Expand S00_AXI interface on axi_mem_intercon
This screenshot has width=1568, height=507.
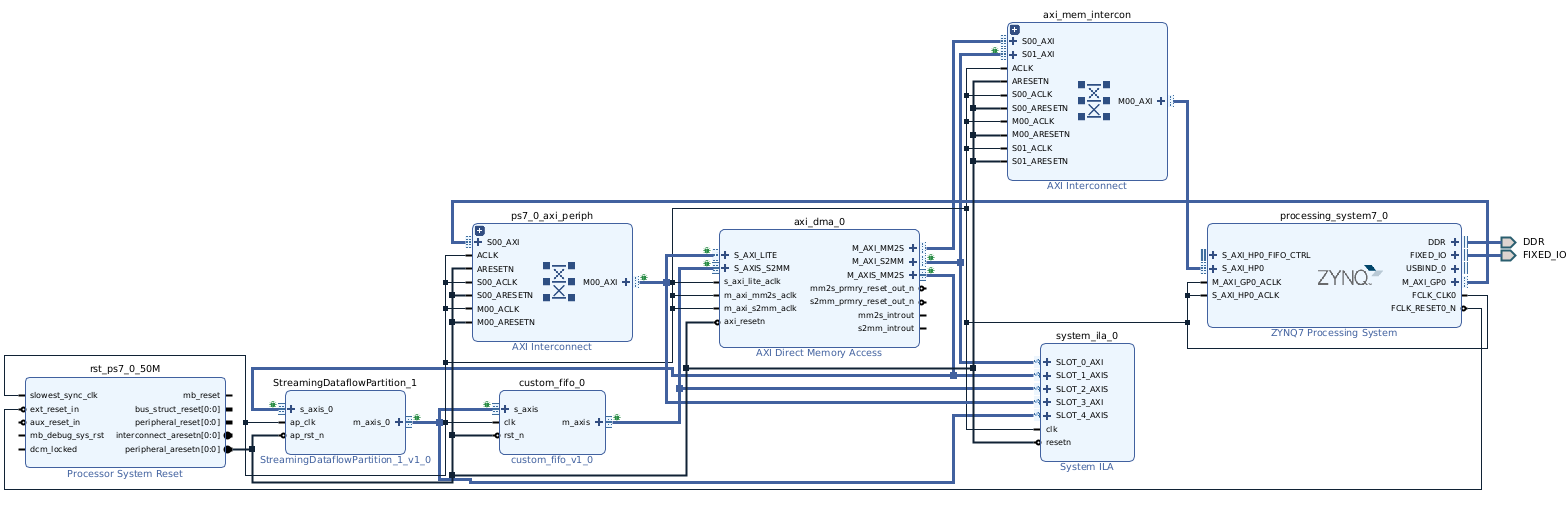[x=1013, y=41]
